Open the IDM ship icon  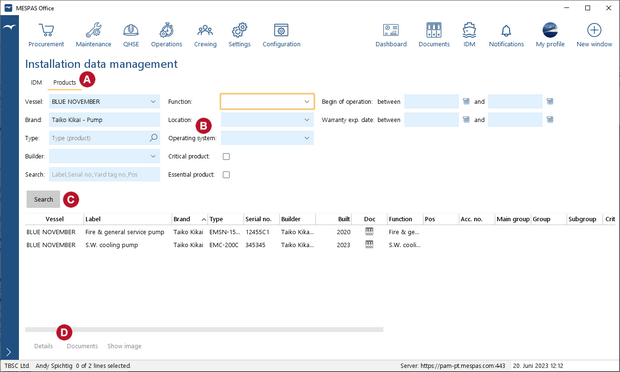469,35
